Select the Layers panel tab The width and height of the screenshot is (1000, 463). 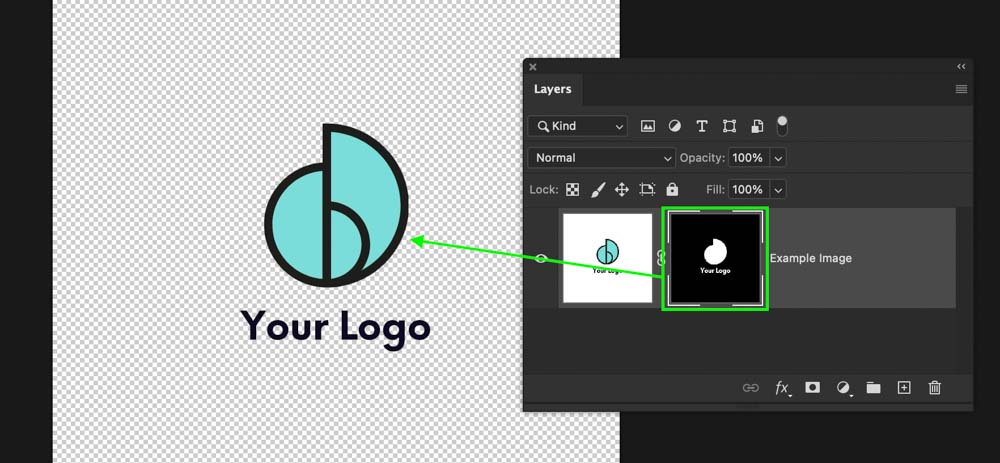[x=553, y=89]
